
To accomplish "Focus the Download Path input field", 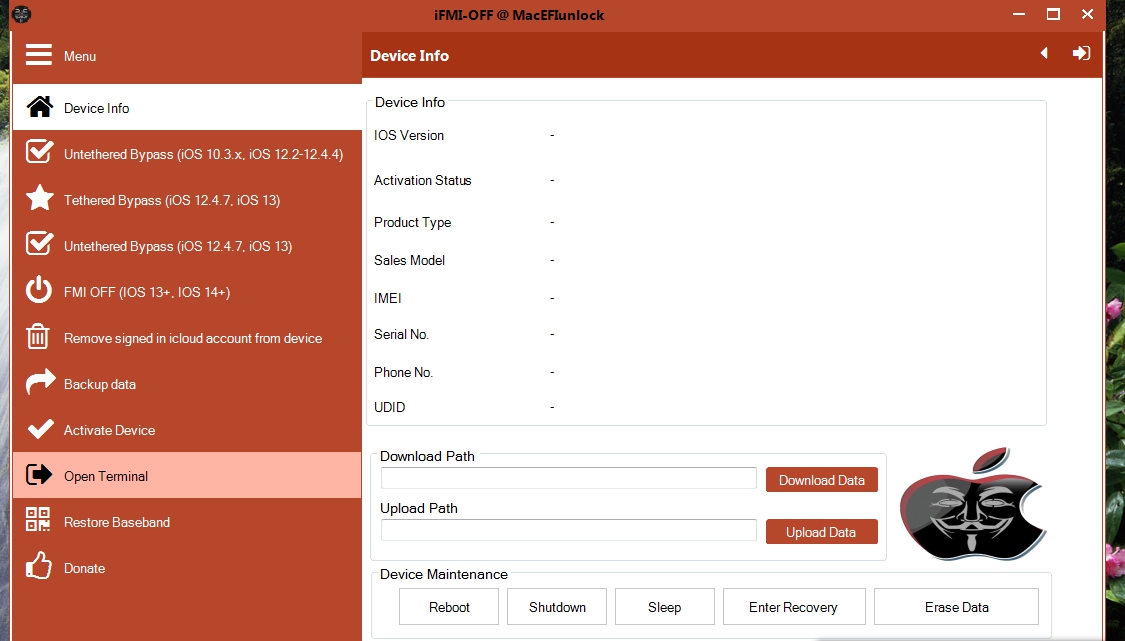I will pyautogui.click(x=568, y=478).
